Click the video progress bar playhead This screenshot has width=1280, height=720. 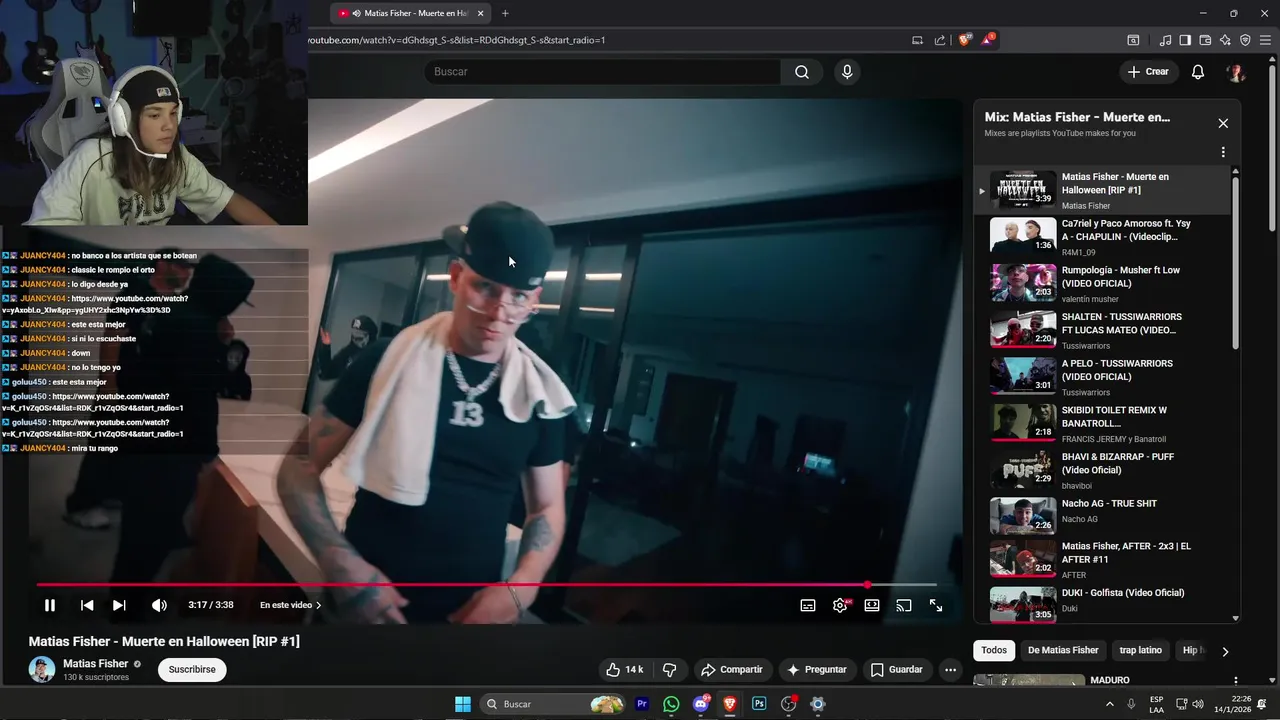click(867, 584)
